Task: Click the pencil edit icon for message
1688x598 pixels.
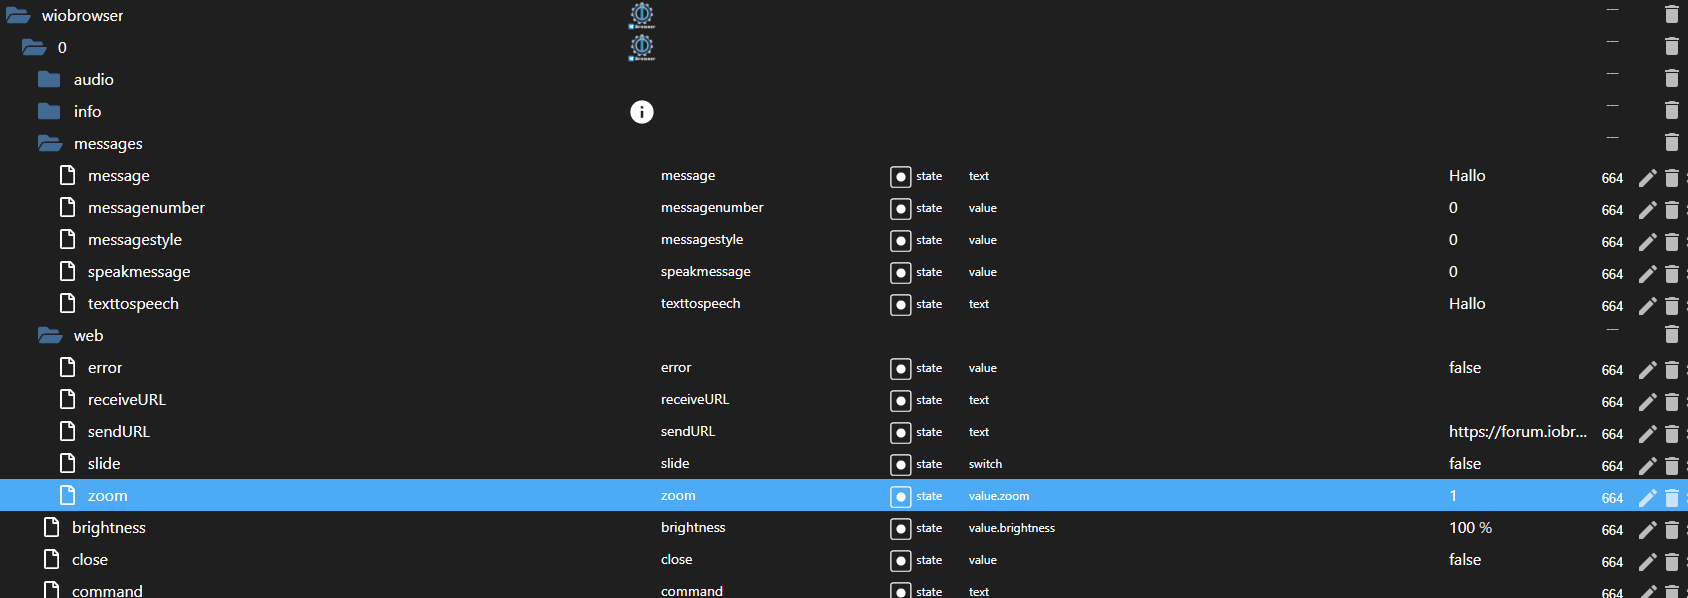Action: [x=1647, y=178]
